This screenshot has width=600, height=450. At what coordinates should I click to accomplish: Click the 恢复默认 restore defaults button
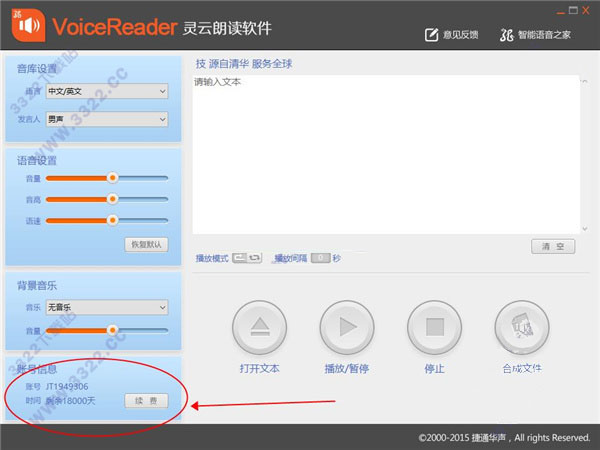tap(146, 245)
